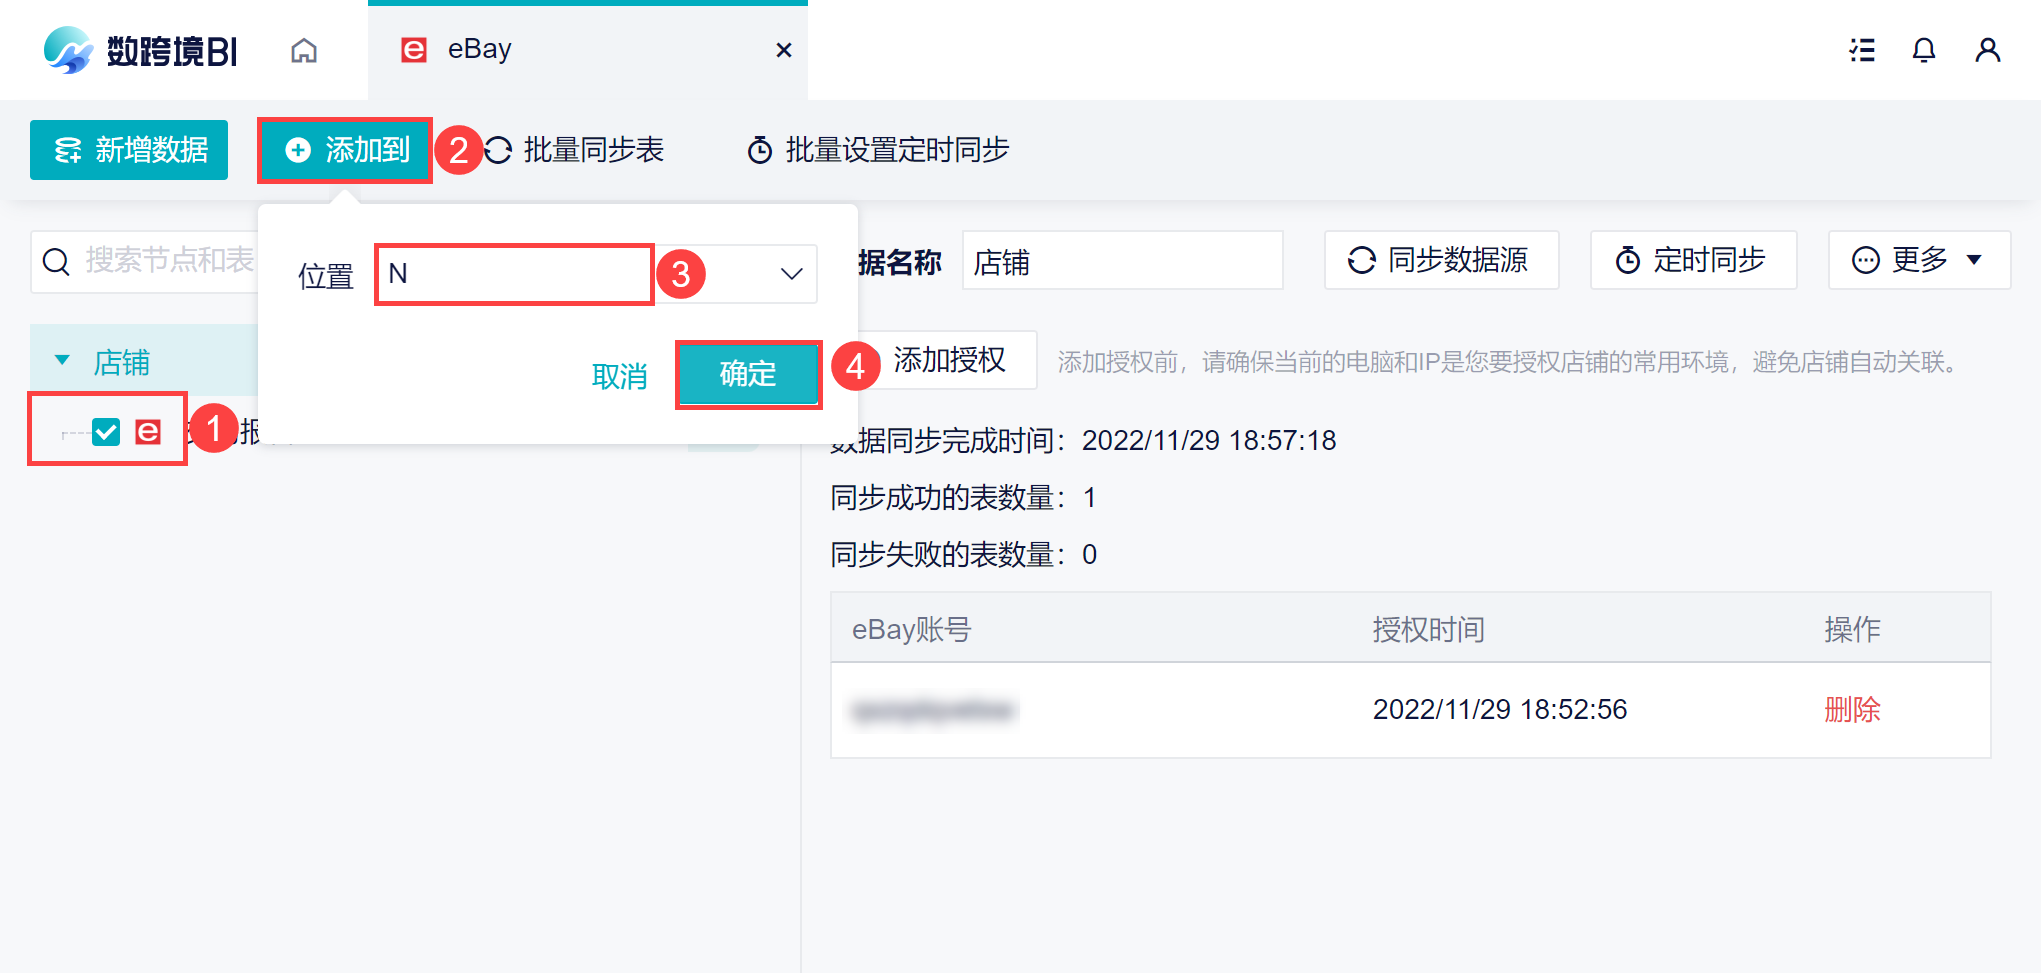Select the 店铺 tree item
The width and height of the screenshot is (2041, 973).
pyautogui.click(x=122, y=362)
